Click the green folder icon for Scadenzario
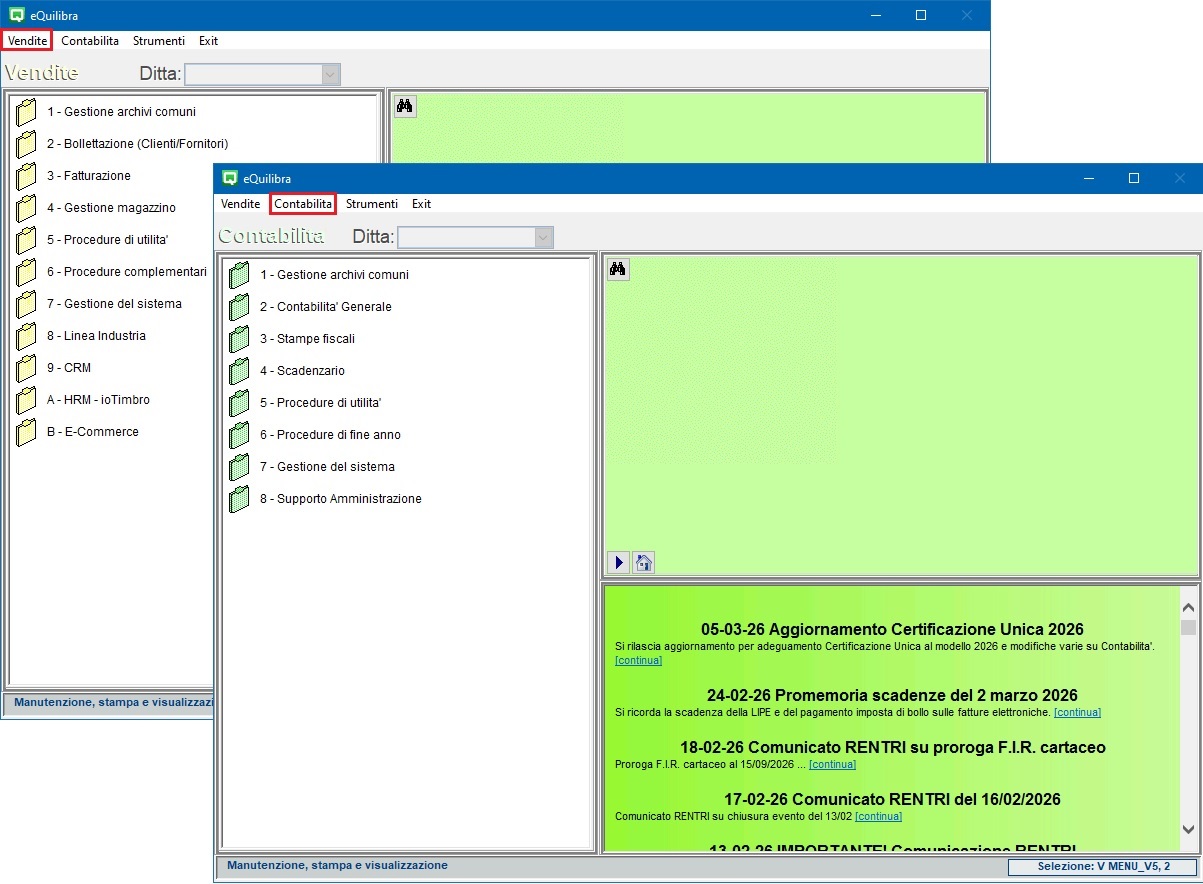Viewport: 1203px width, 884px height. pyautogui.click(x=239, y=371)
